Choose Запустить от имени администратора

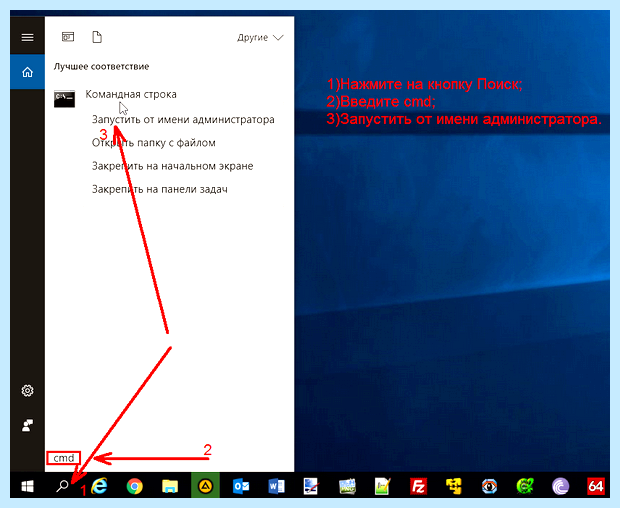point(183,119)
